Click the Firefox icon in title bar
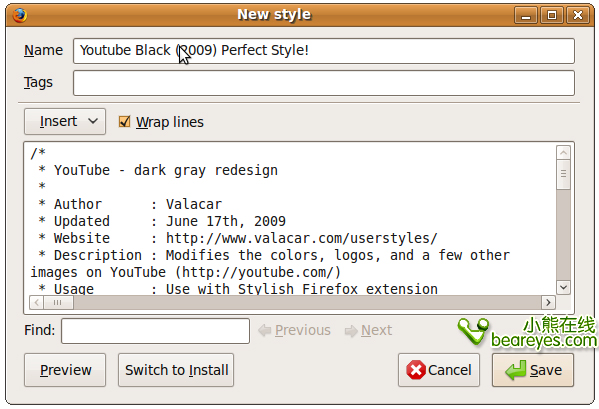This screenshot has width=599, height=409. (x=19, y=15)
